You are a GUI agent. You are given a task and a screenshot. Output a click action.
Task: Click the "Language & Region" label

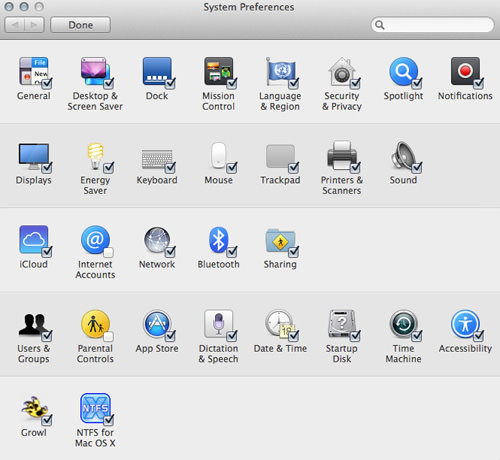tap(280, 101)
